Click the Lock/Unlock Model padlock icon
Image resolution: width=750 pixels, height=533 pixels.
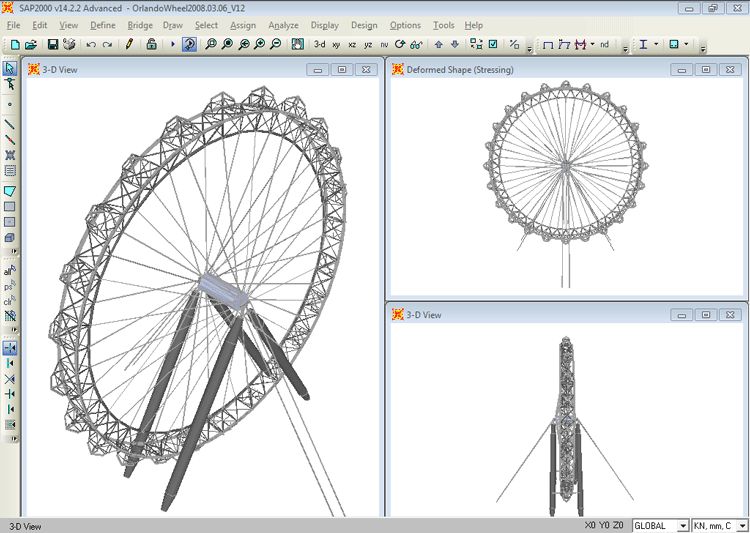[150, 45]
